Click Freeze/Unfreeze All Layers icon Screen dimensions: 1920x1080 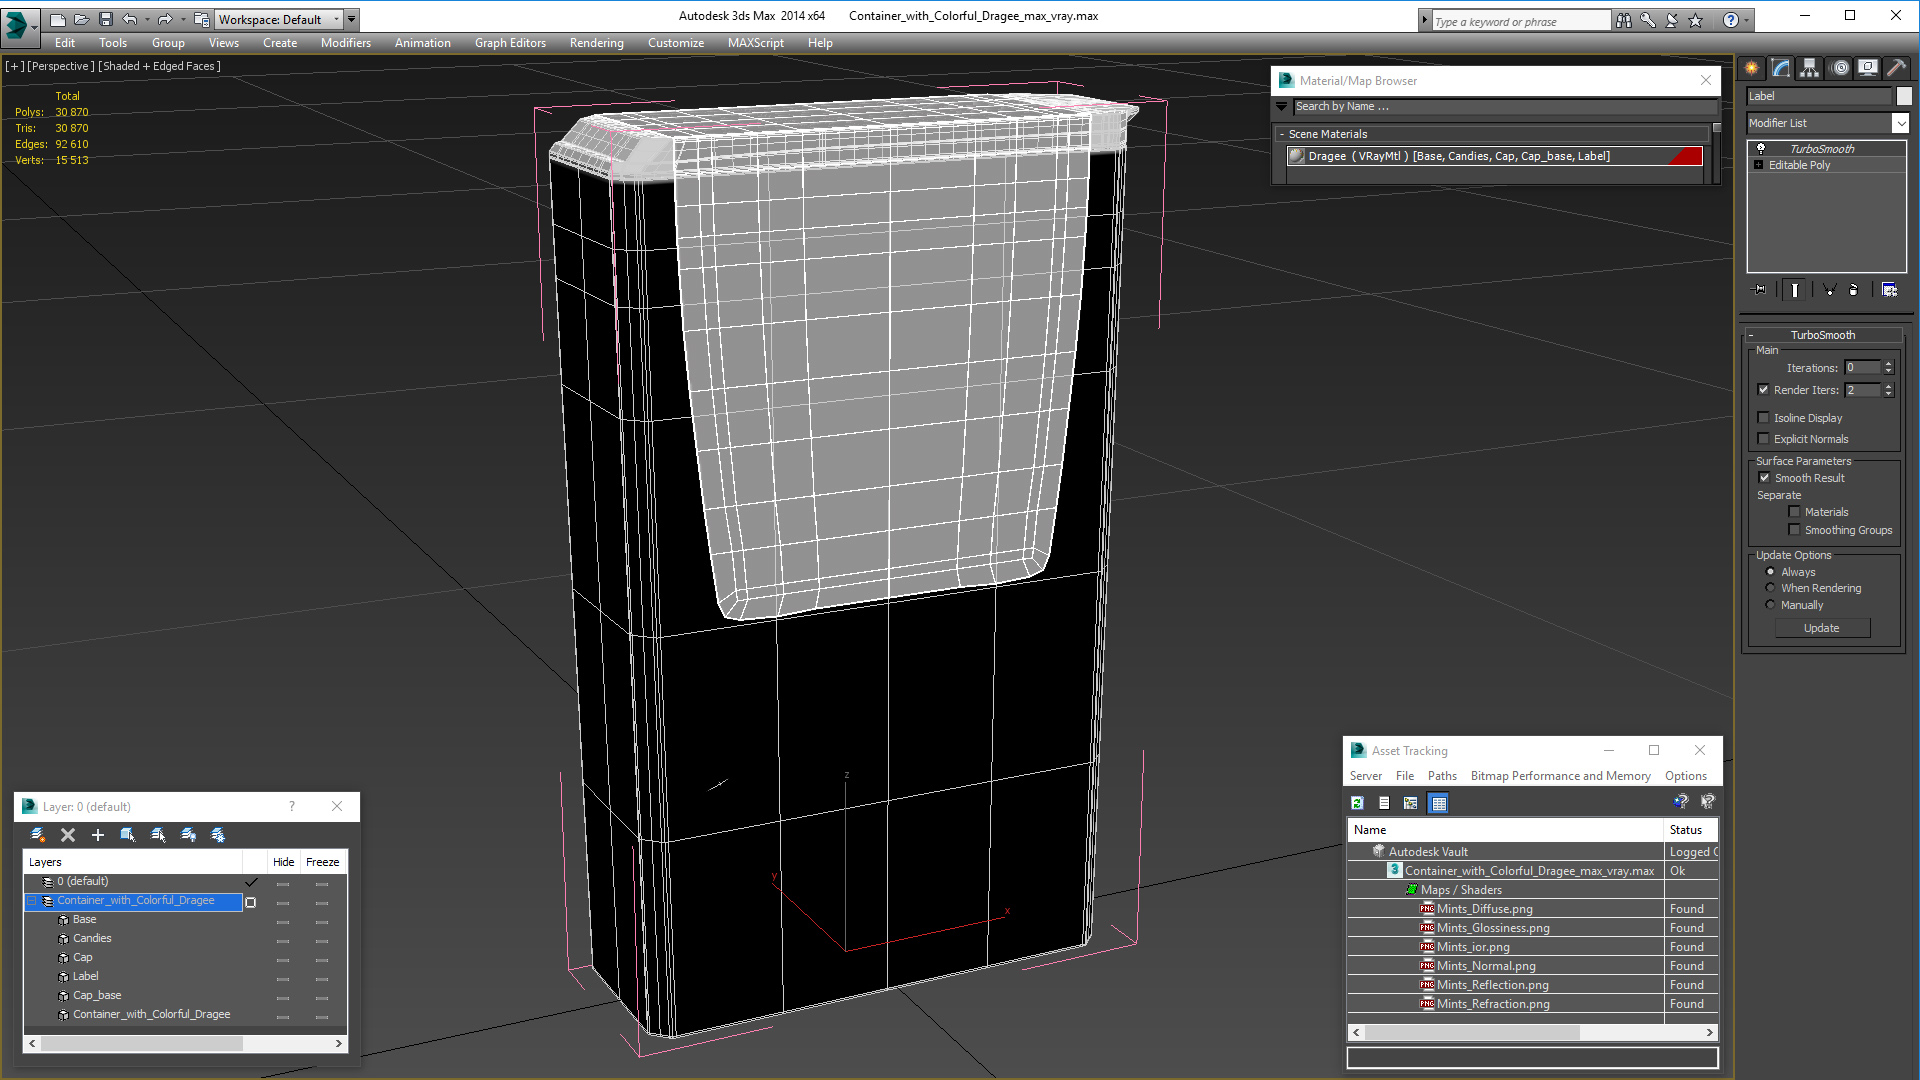pos(218,835)
